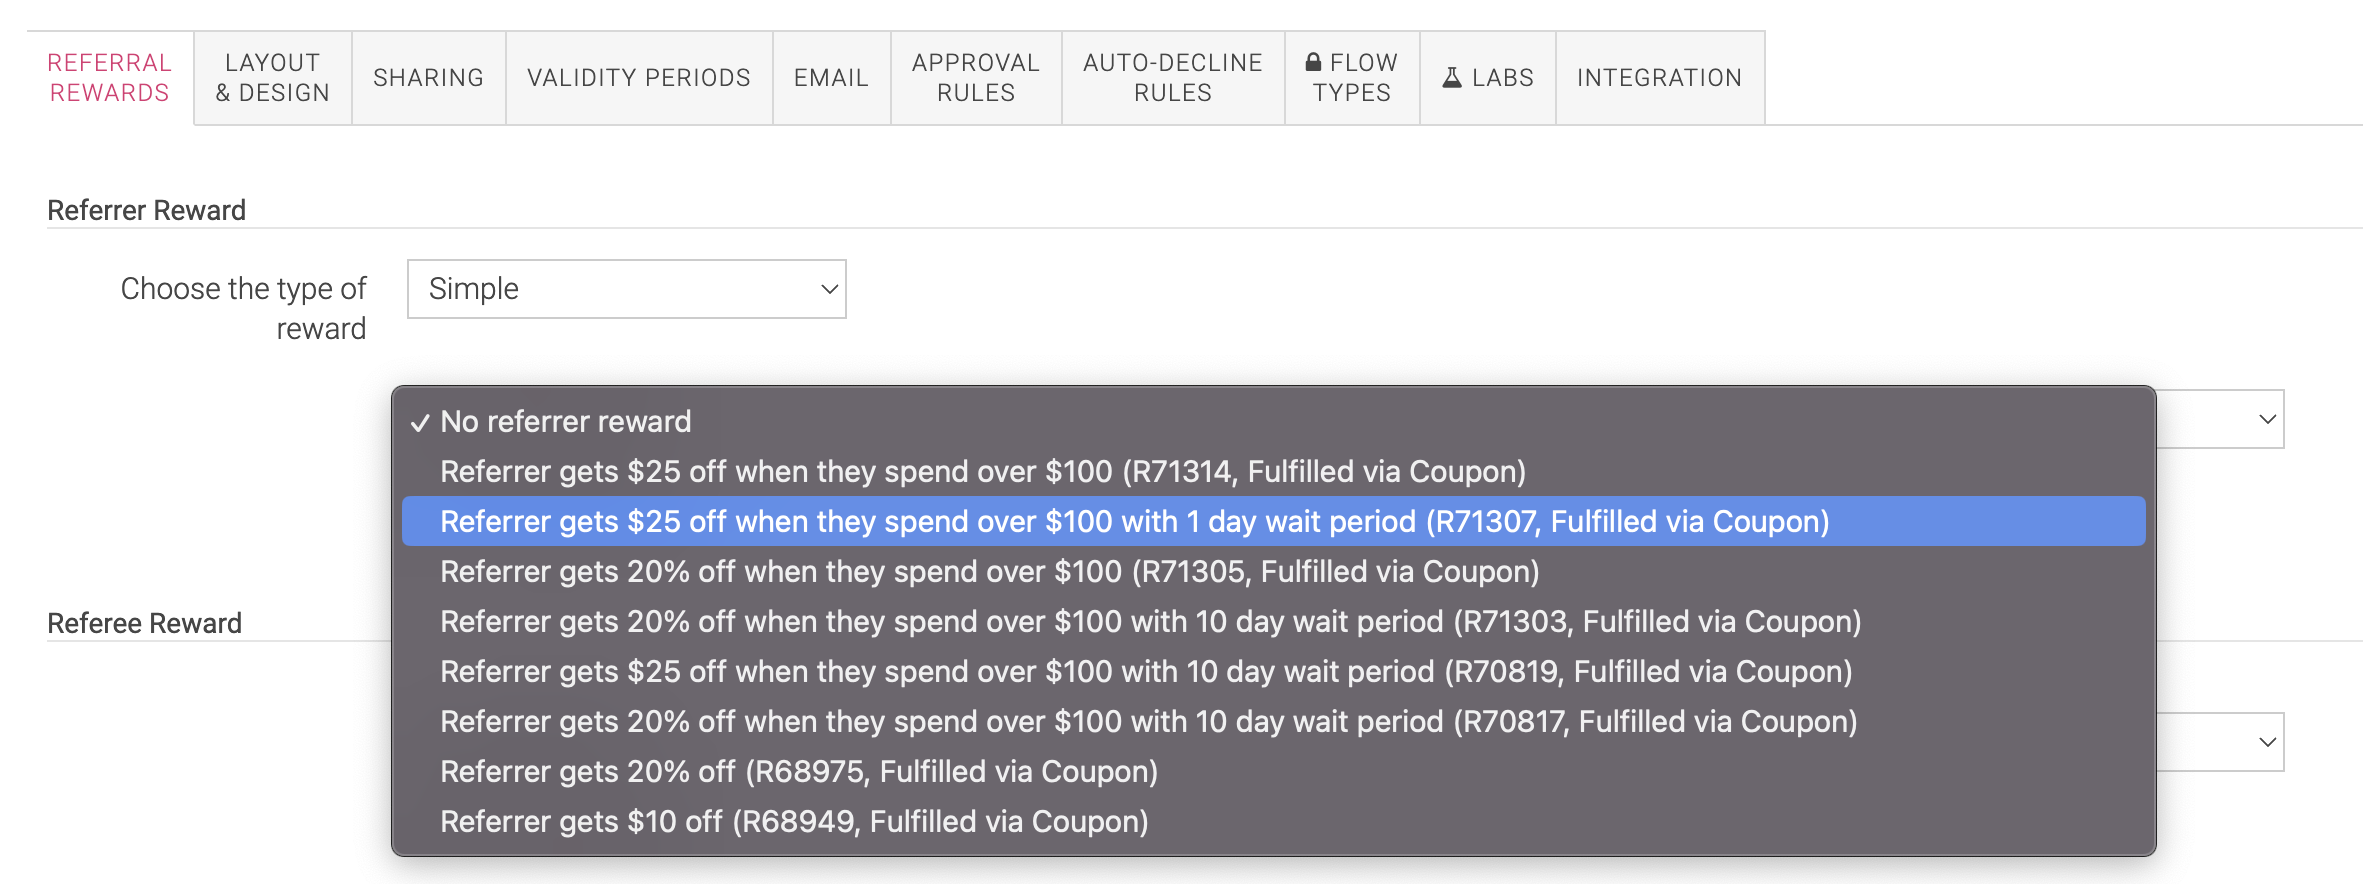Open the Sharing tab

(x=429, y=78)
